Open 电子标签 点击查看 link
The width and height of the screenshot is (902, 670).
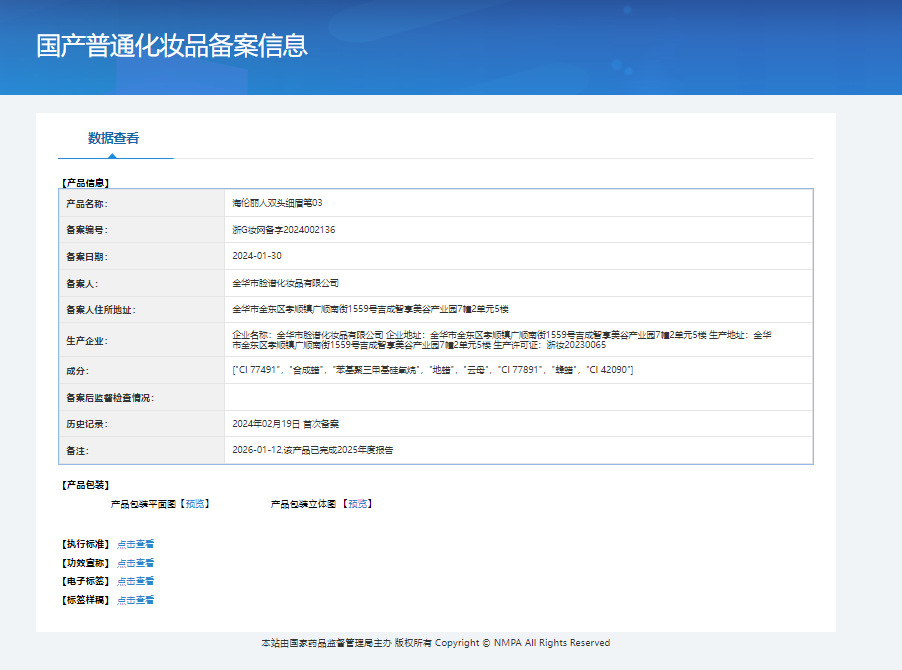[x=136, y=581]
